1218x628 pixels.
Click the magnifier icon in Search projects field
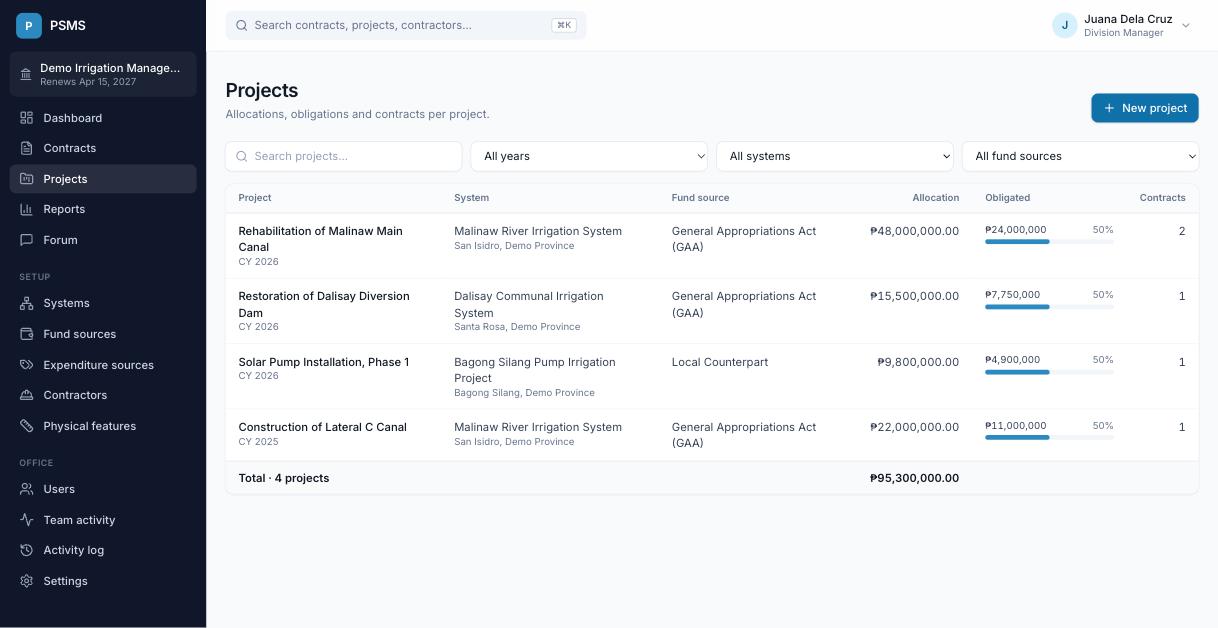(x=241, y=156)
